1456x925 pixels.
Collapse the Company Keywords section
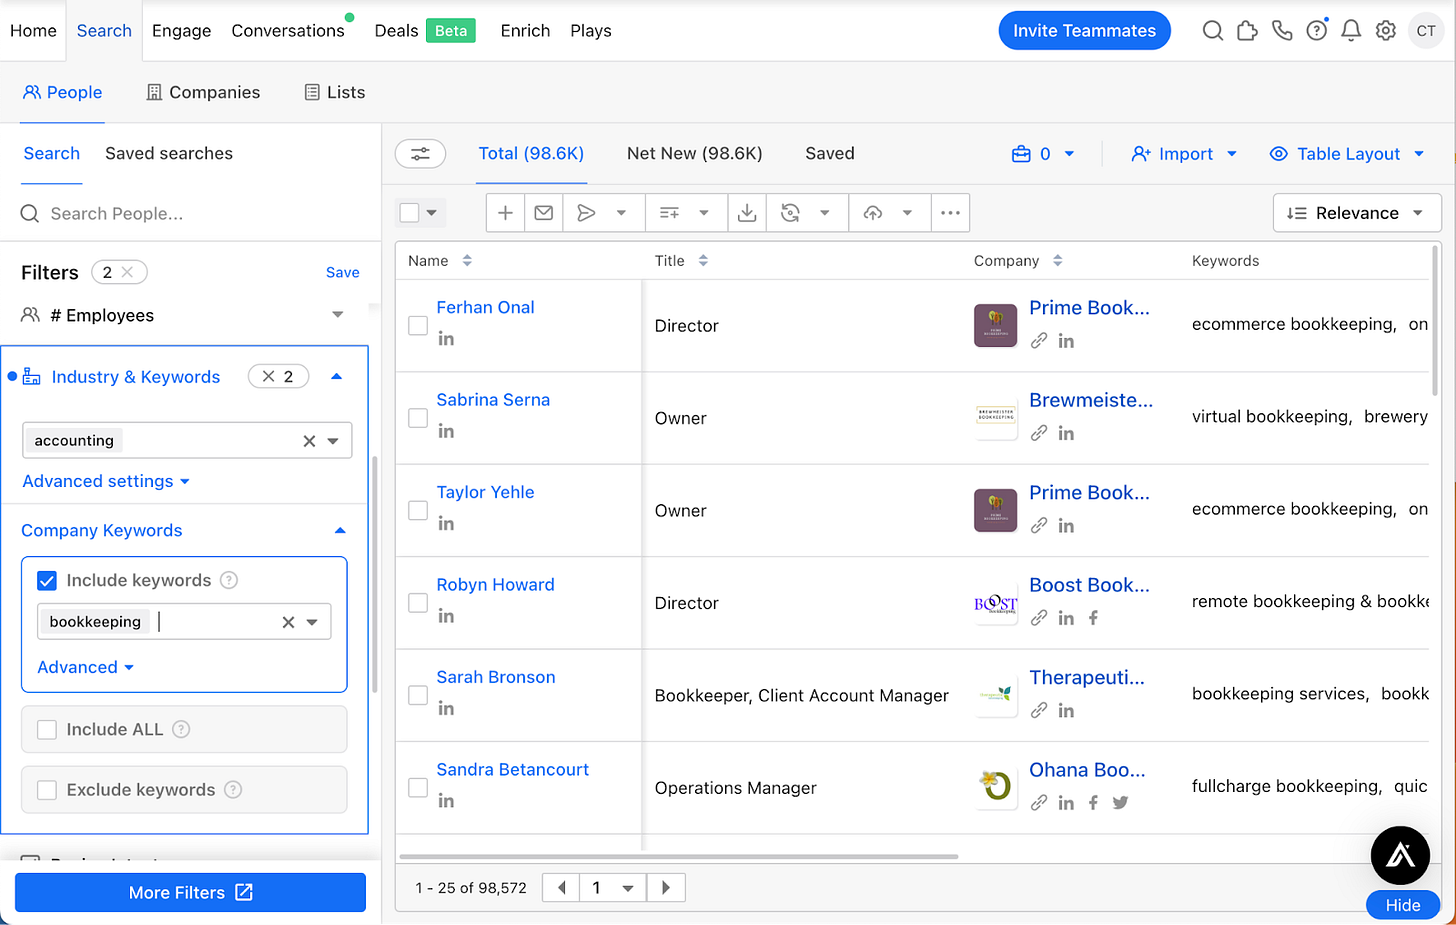tap(340, 531)
